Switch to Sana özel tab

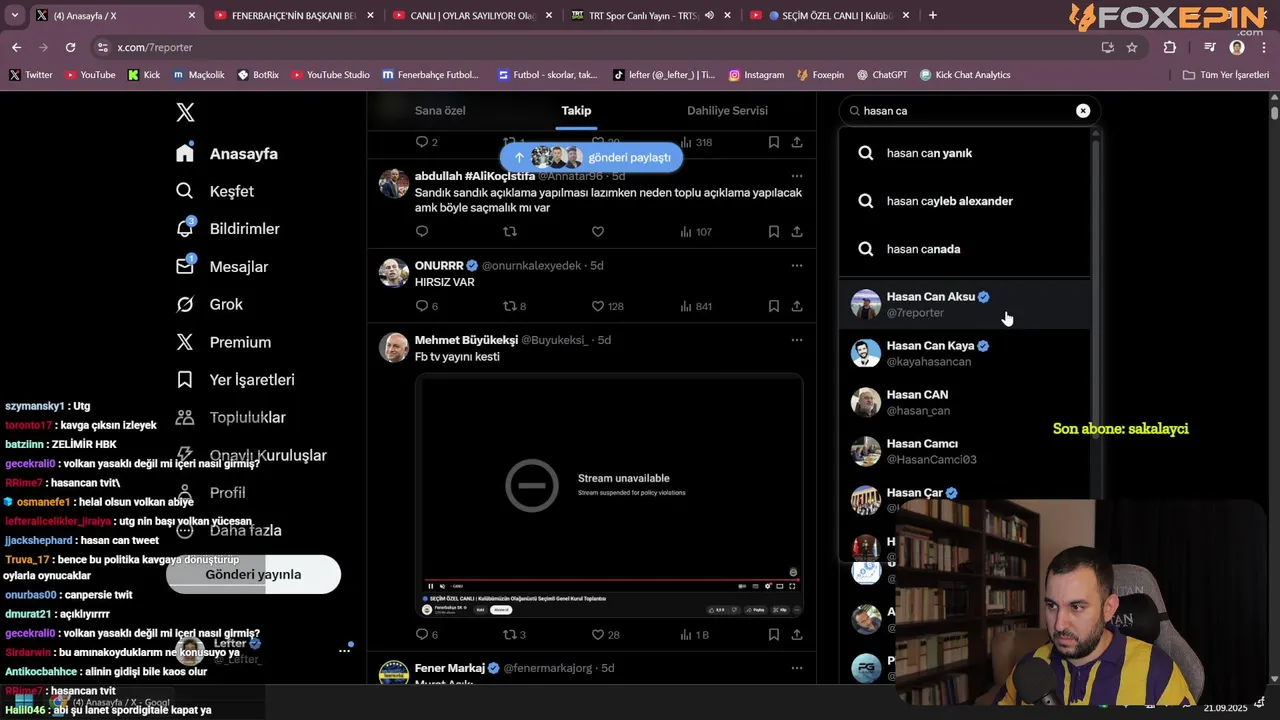(440, 111)
